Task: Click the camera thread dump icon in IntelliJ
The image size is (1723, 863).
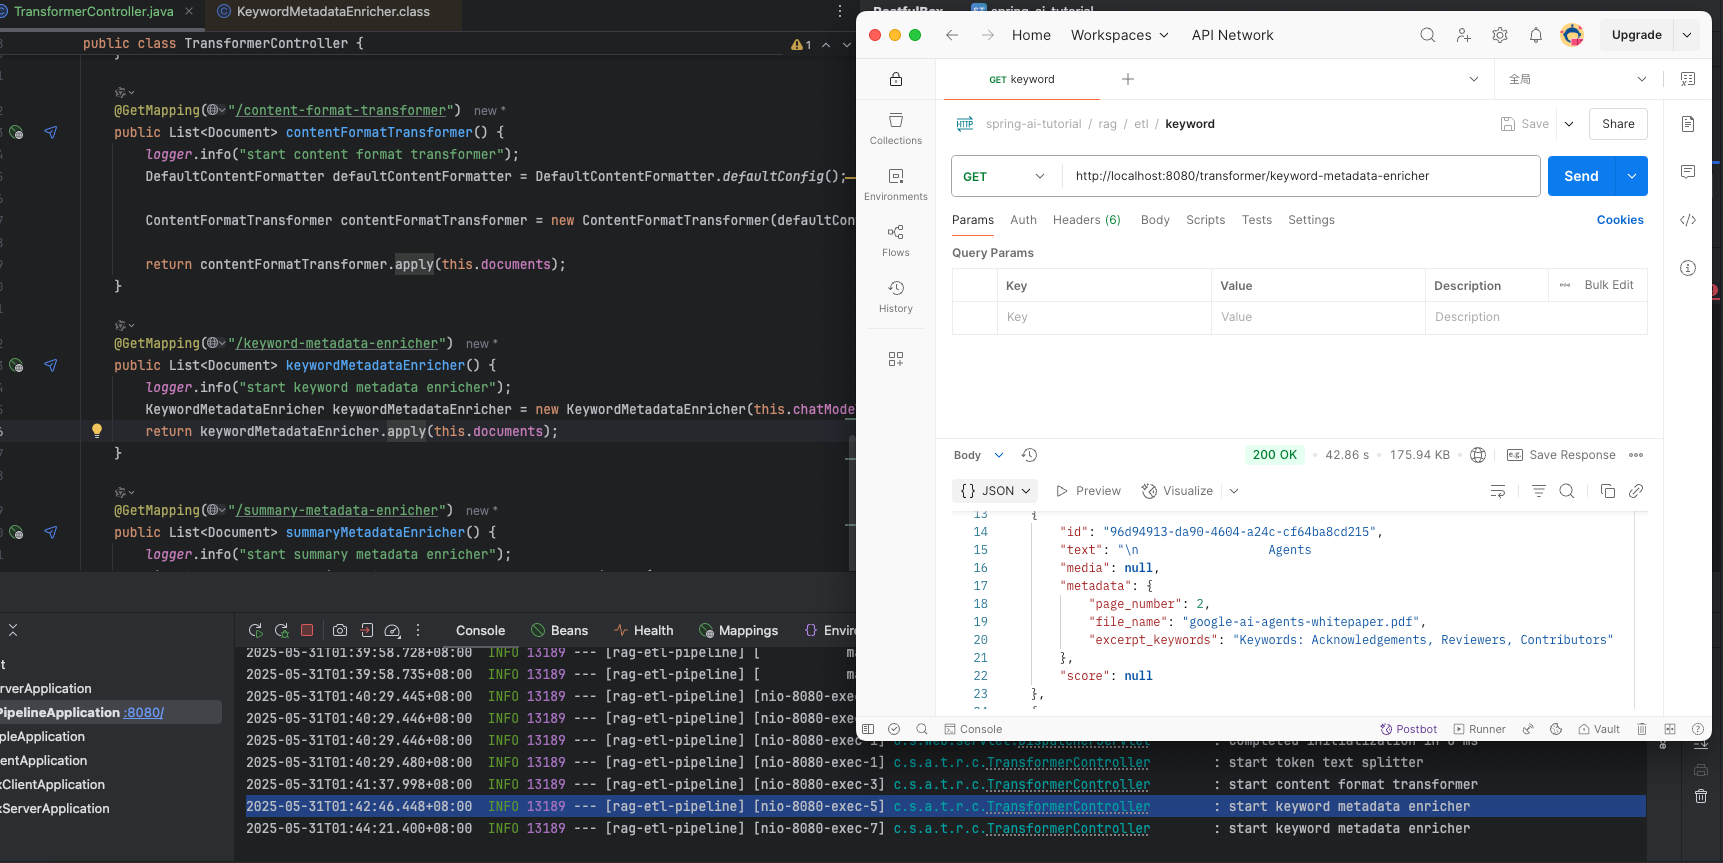Action: (340, 630)
